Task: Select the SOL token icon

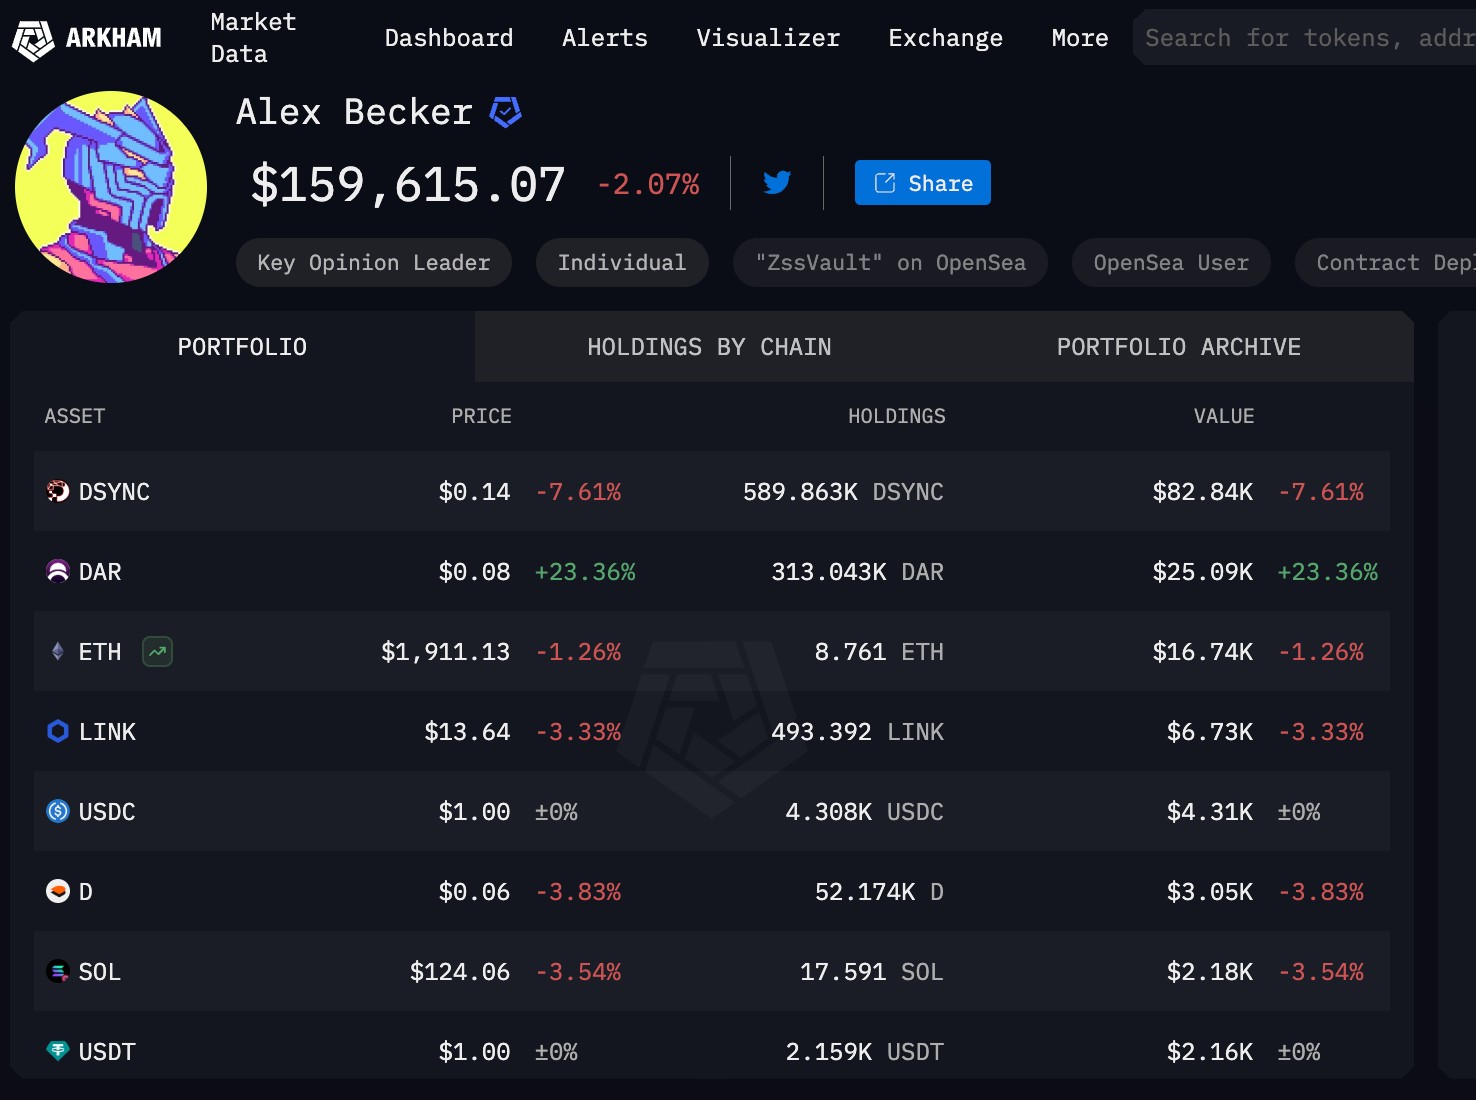Action: (x=55, y=971)
